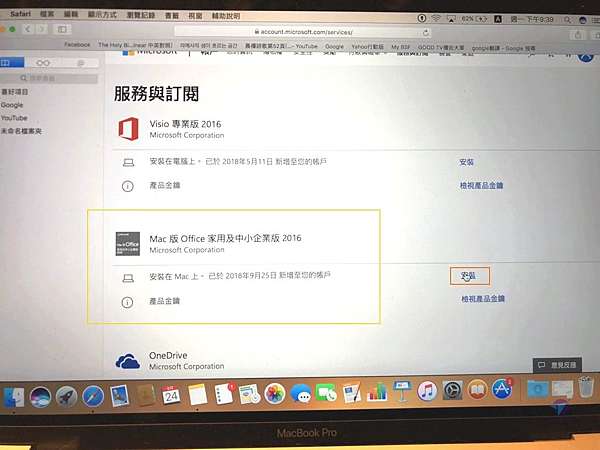Screen dimensions: 600x450
Task: Click the battery status in menu bar
Action: (474, 18)
